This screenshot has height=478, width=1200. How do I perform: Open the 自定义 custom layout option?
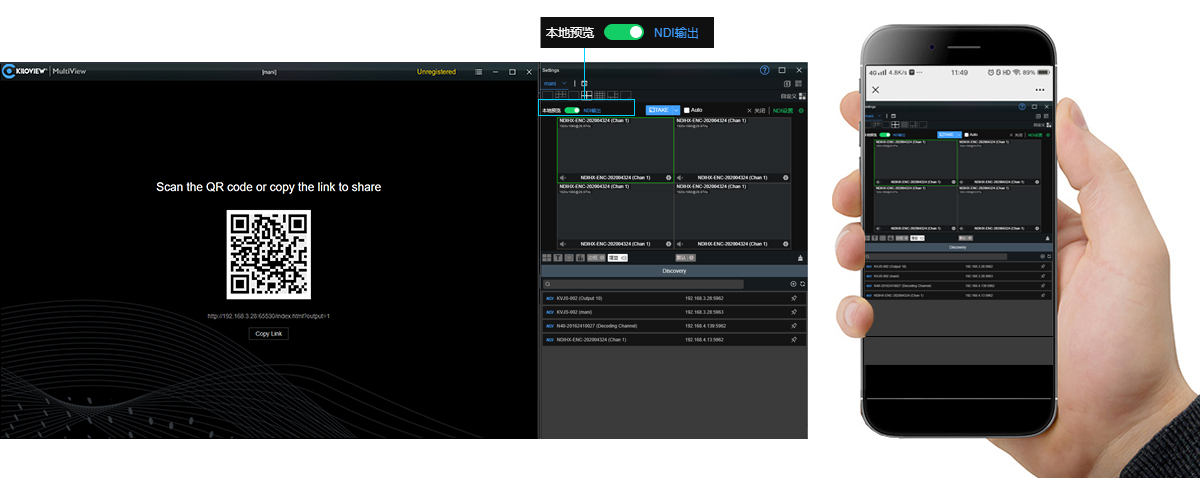tap(792, 96)
